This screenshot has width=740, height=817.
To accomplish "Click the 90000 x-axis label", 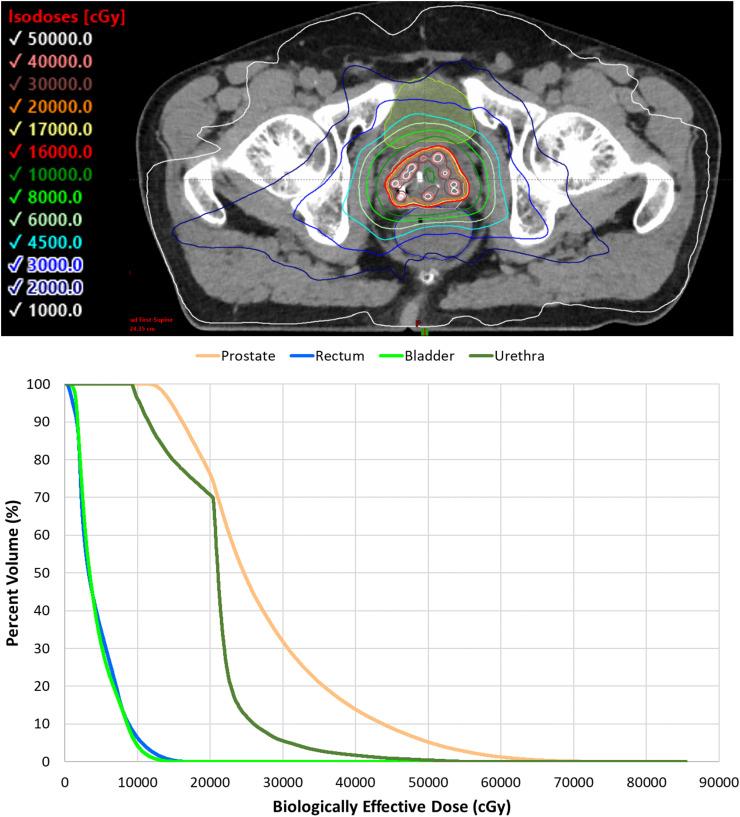I will click(719, 783).
